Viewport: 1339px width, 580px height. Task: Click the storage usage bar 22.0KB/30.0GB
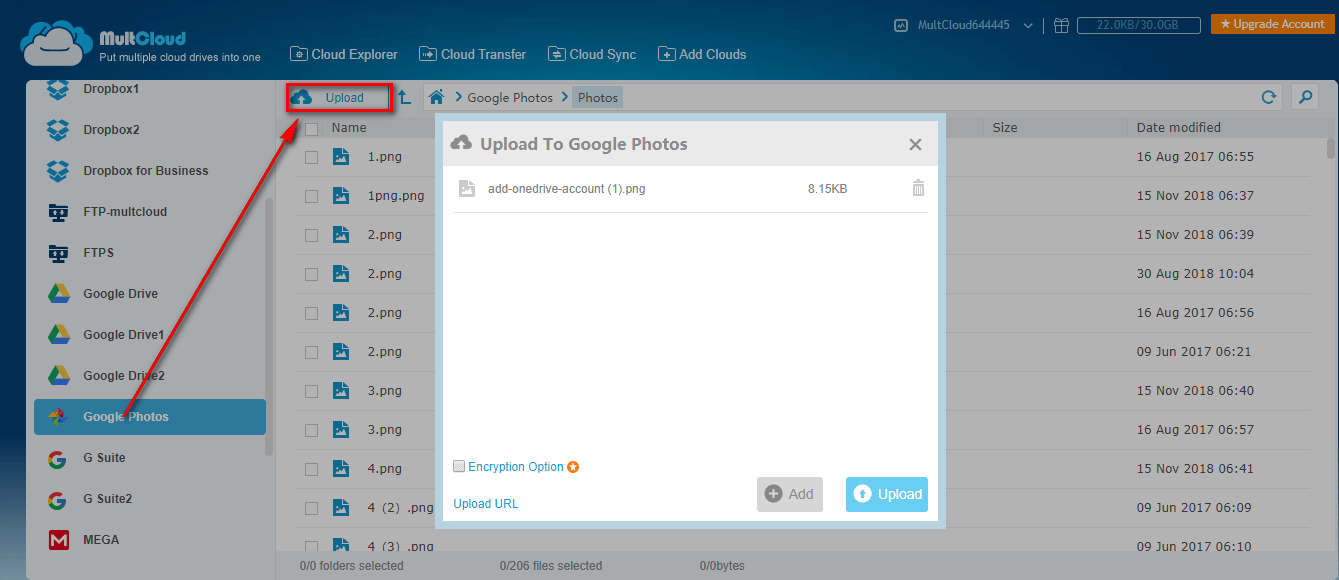(x=1137, y=25)
